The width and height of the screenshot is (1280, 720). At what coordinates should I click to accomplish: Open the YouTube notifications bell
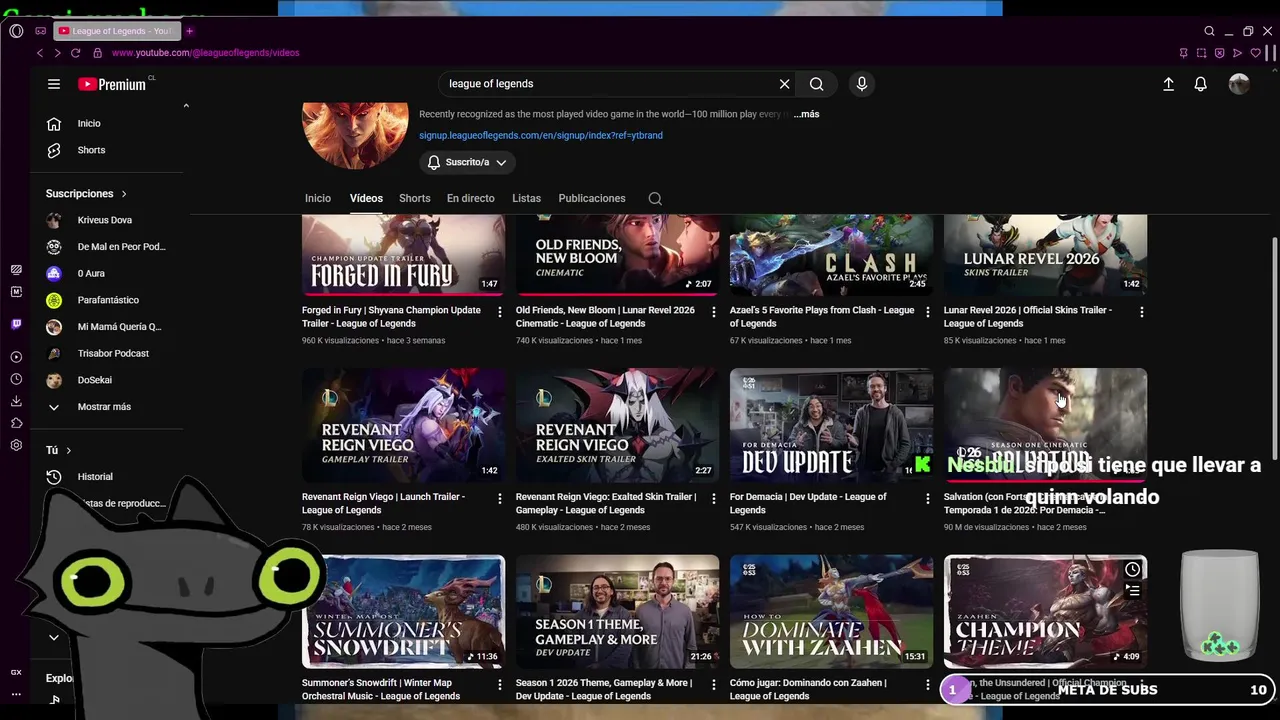[1201, 84]
